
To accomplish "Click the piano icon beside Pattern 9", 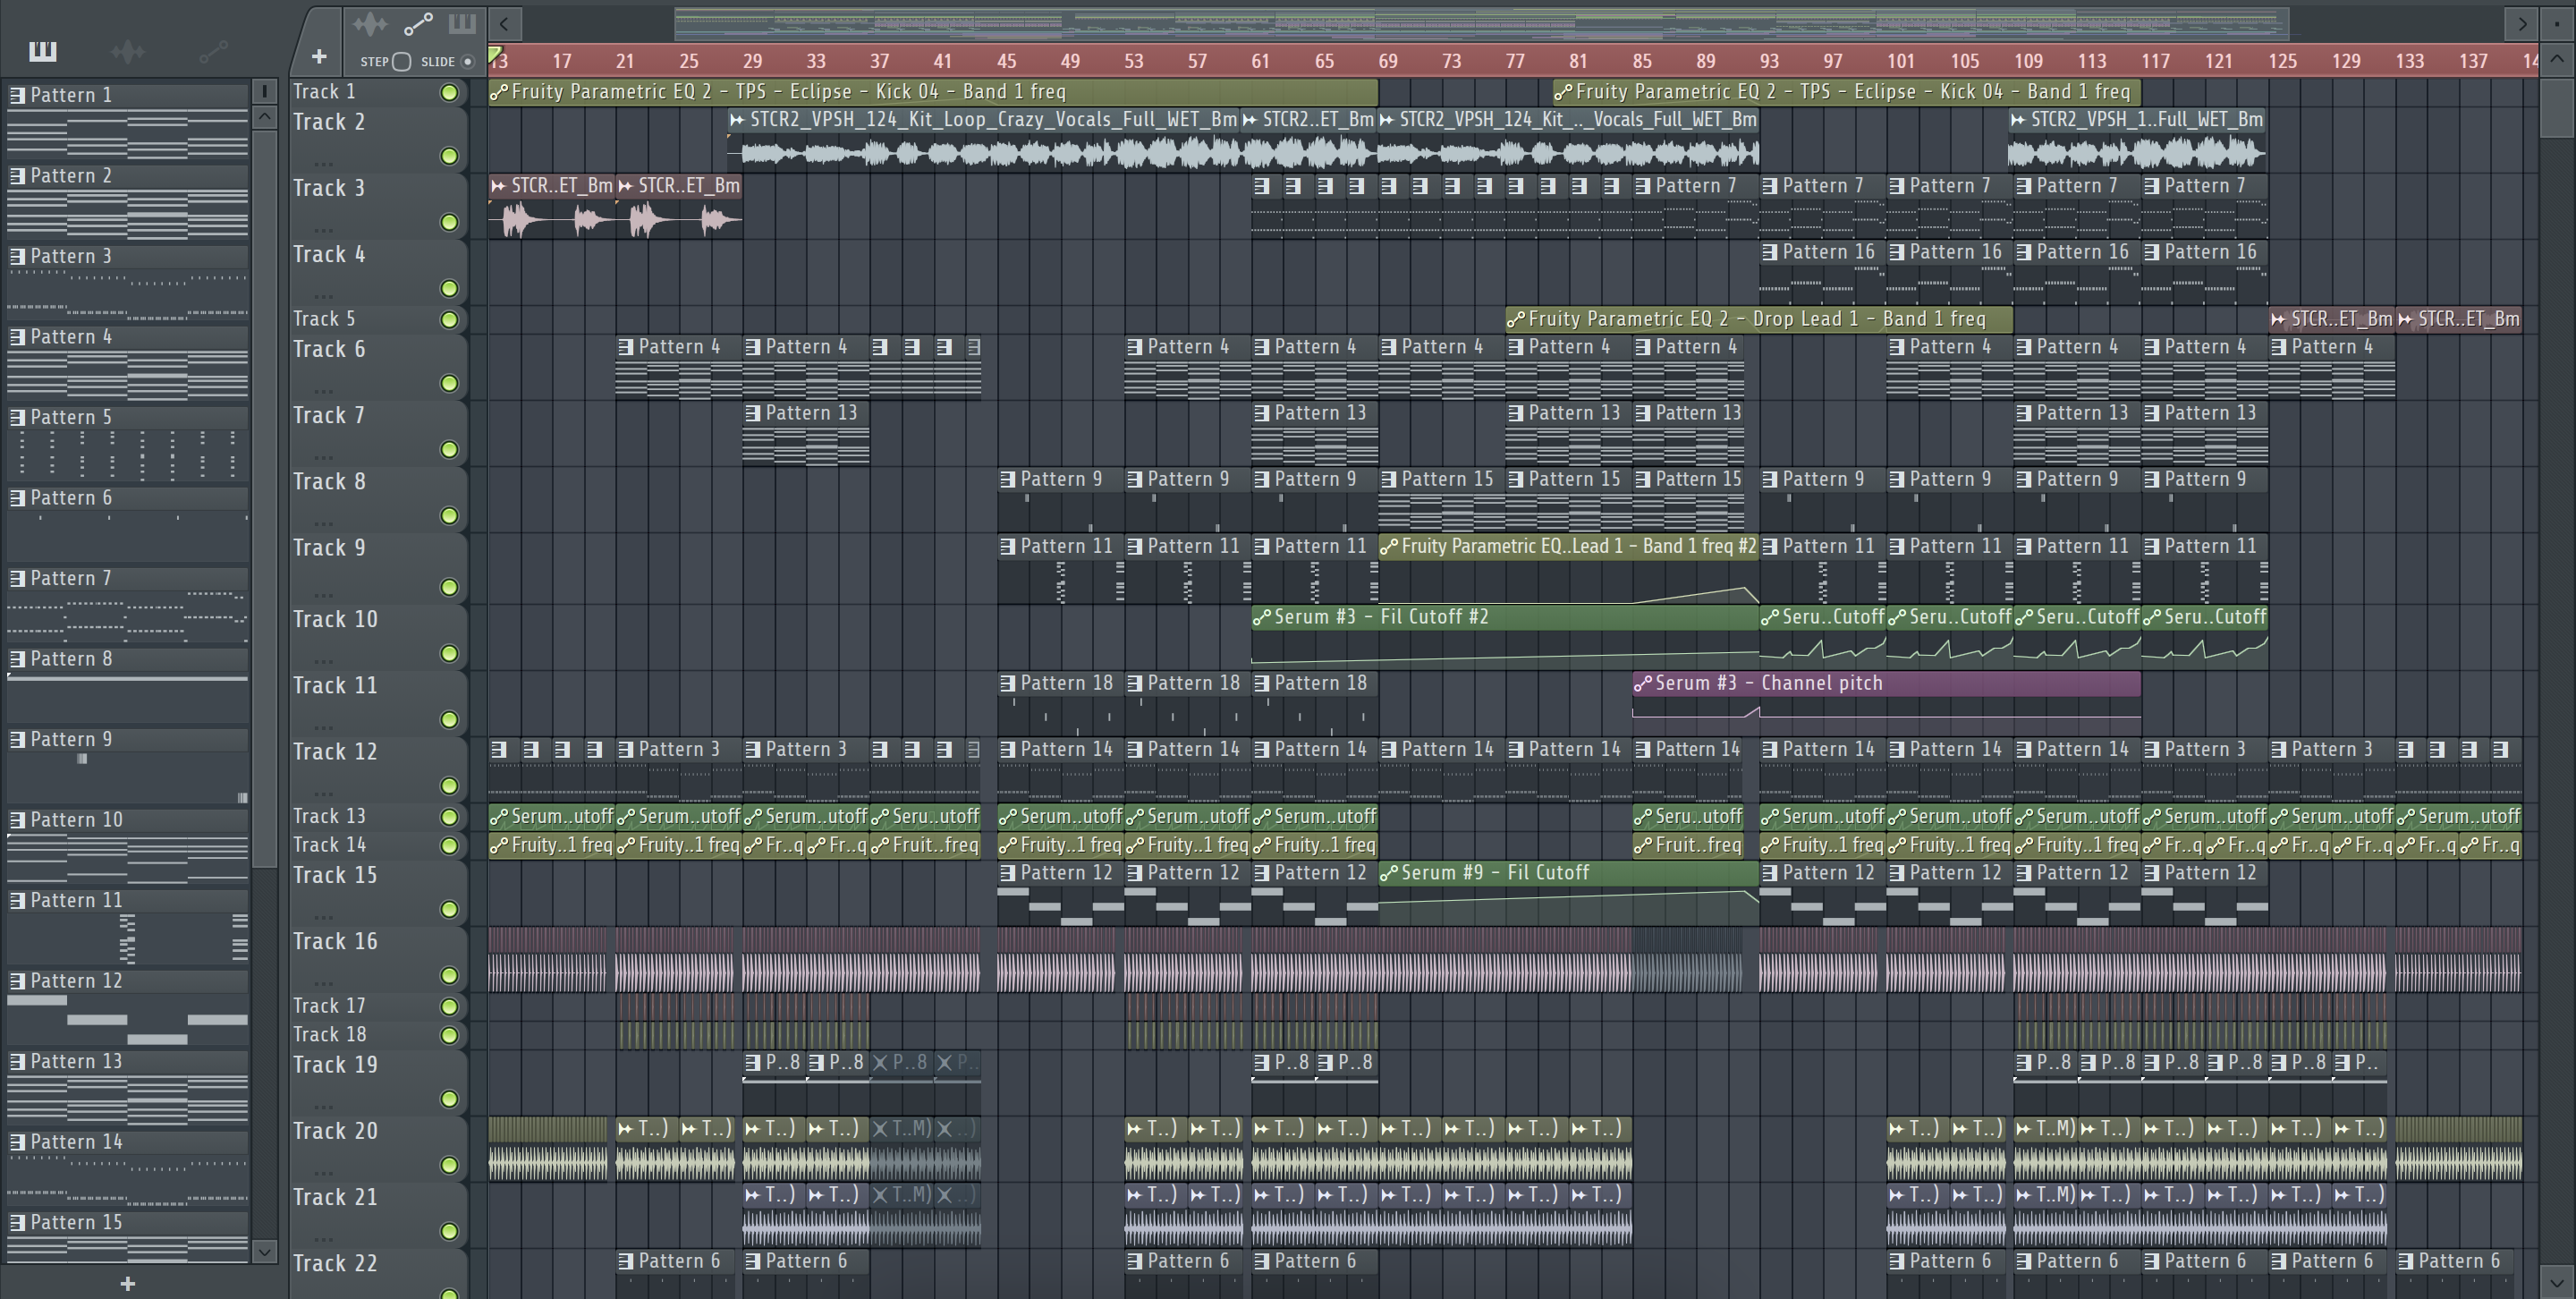I will (17, 739).
